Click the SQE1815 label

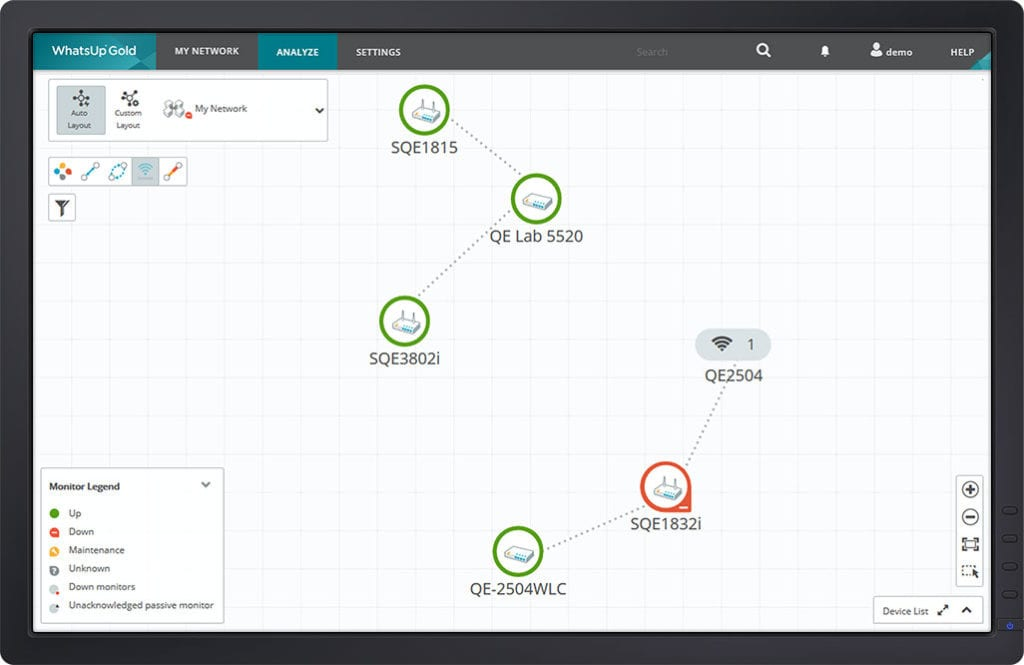[424, 148]
